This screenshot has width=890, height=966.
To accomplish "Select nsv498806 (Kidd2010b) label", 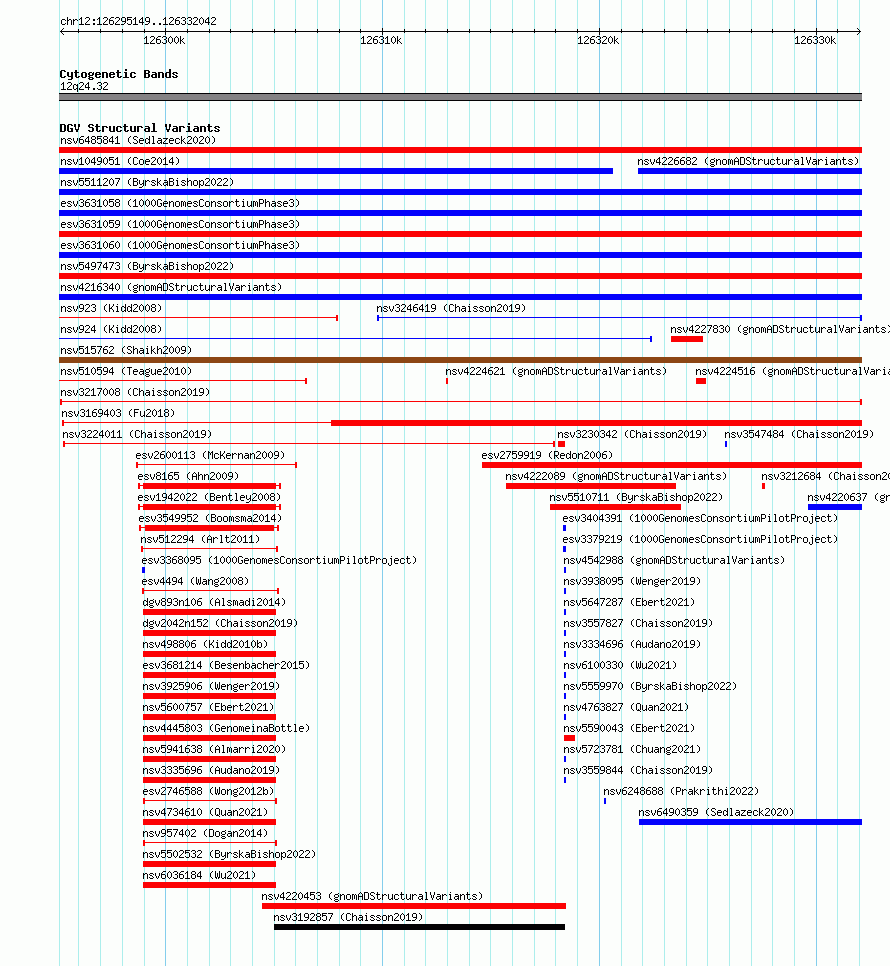I will pos(205,643).
